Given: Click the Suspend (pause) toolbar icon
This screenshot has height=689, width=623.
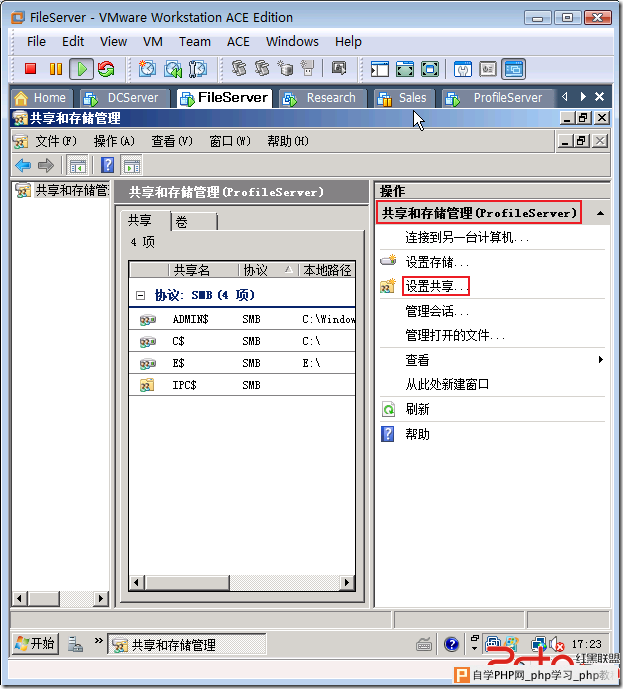Looking at the screenshot, I should pyautogui.click(x=56, y=69).
